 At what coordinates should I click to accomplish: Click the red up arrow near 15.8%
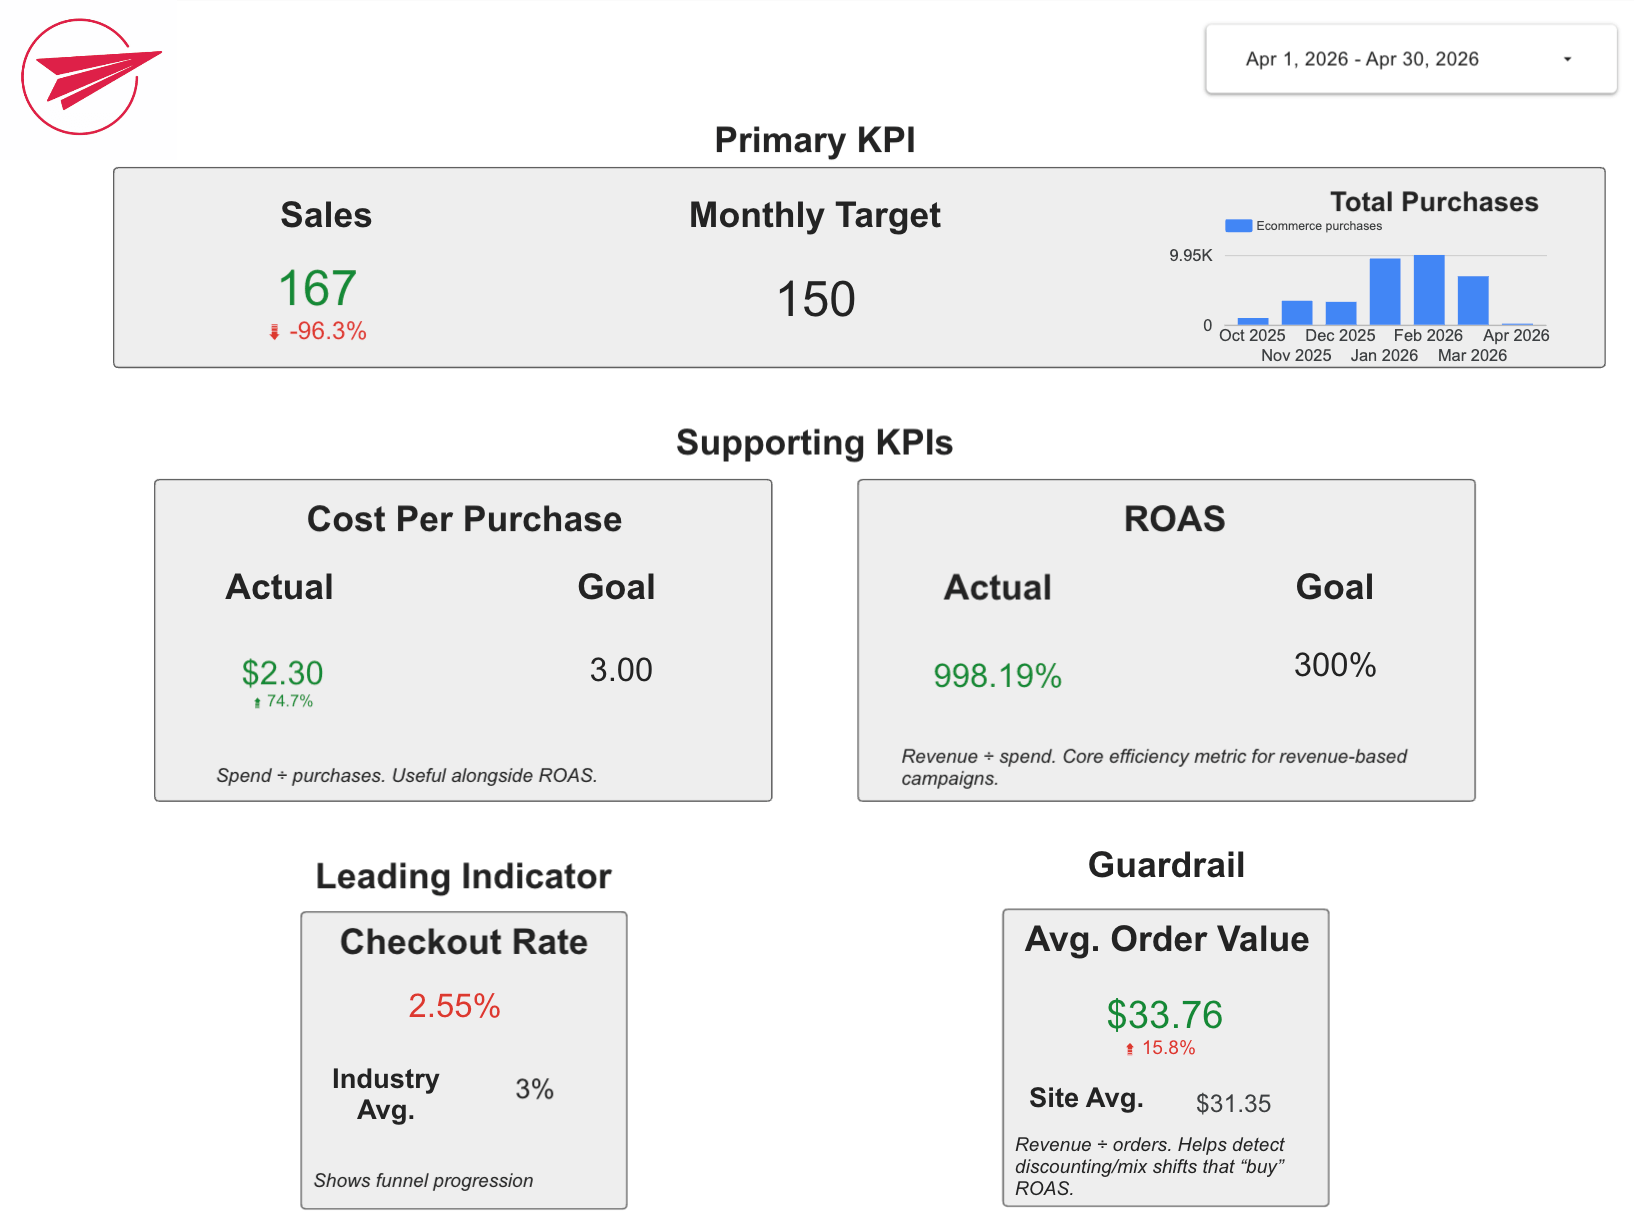[x=1129, y=1048]
